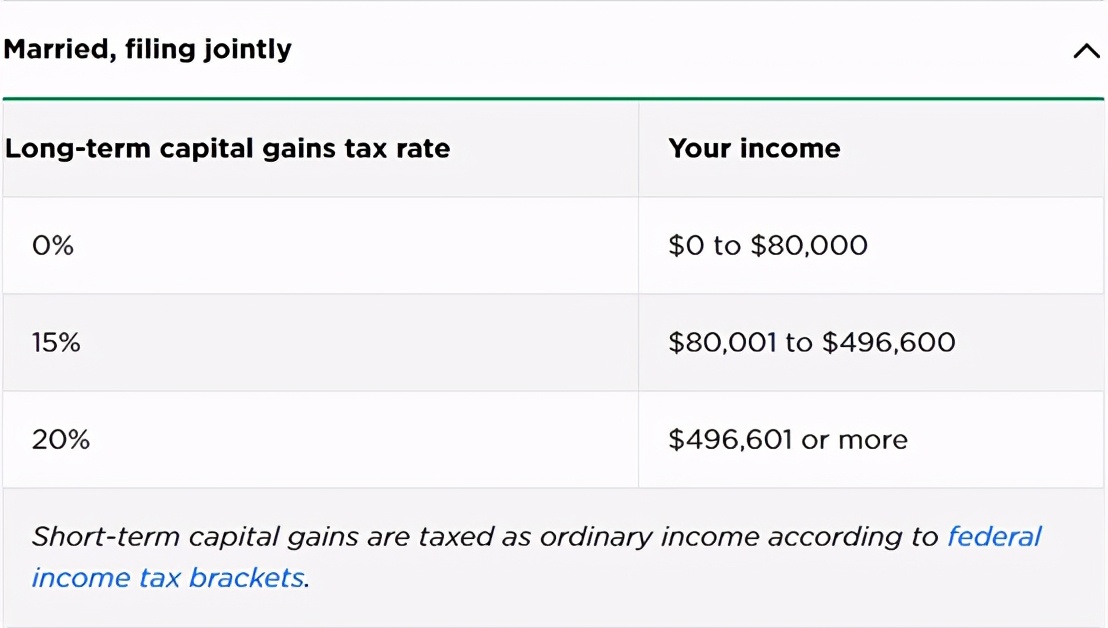This screenshot has height=628, width=1108.
Task: Click the 20% tax rate cell
Action: click(61, 440)
